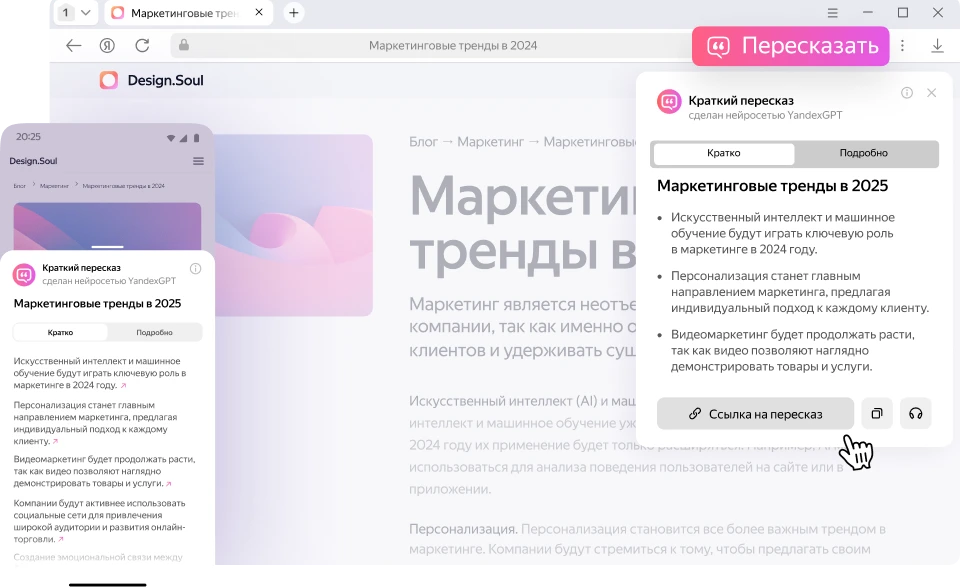Close the Маркетинговые тренды tab

click(x=259, y=12)
